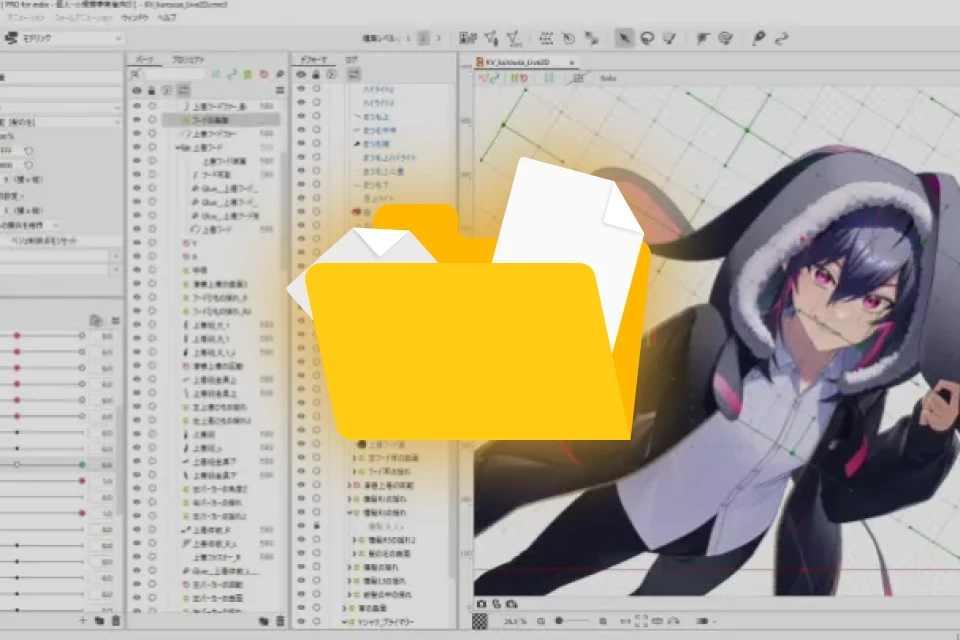The image size is (960, 640).
Task: Click the camera snapshot icon below the canvas
Action: point(481,604)
